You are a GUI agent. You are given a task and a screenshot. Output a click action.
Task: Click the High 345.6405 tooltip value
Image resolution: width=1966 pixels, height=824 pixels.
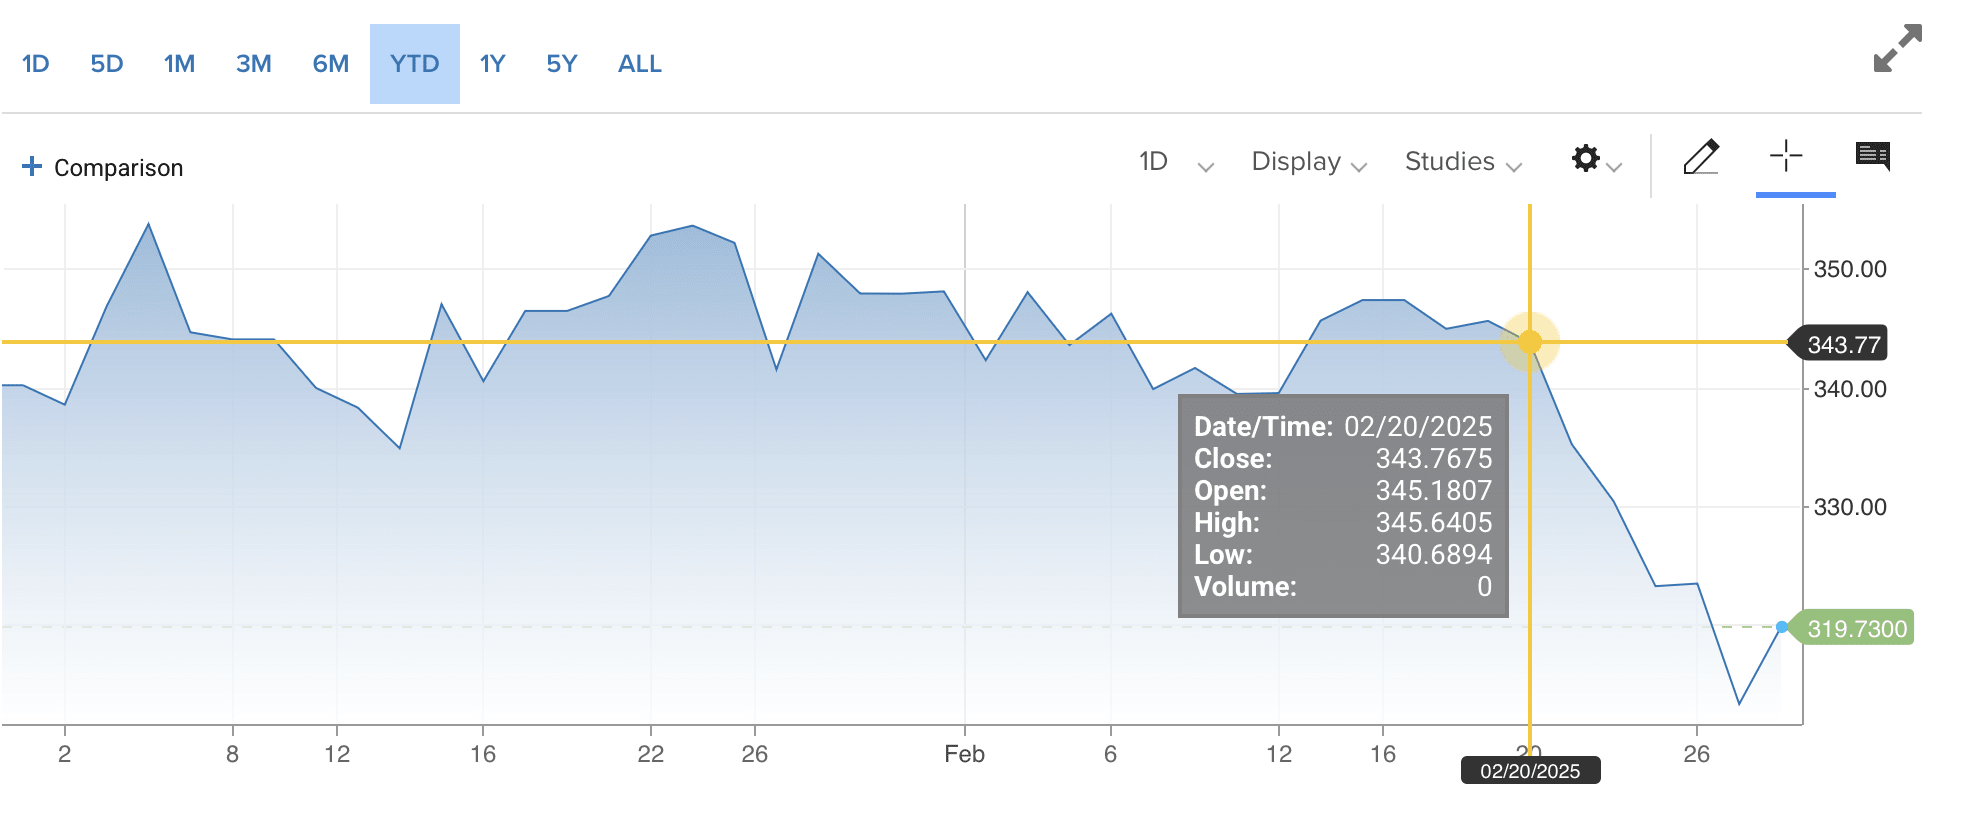(x=1434, y=523)
